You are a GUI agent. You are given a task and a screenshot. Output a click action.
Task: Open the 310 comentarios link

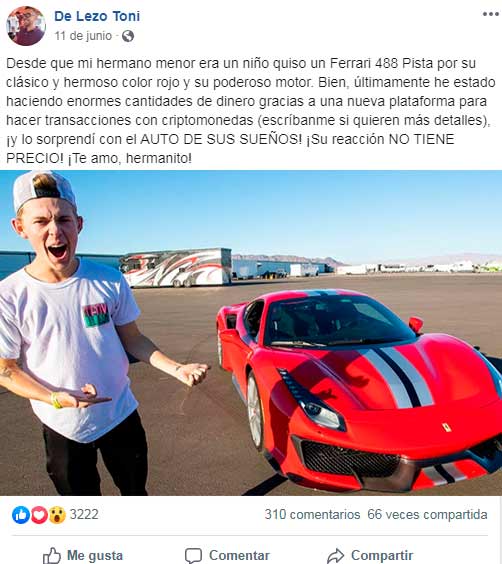click(312, 514)
